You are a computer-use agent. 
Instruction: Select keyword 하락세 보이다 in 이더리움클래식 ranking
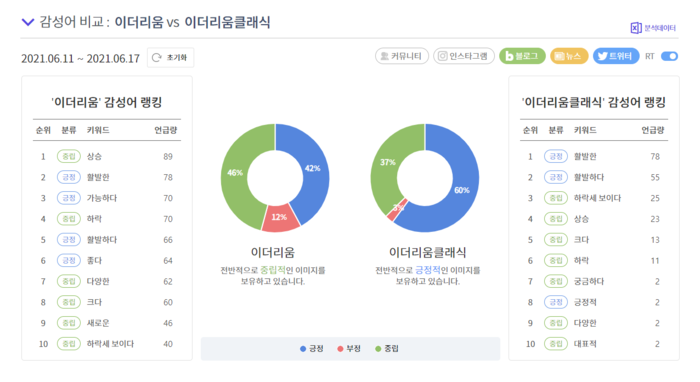pyautogui.click(x=597, y=198)
